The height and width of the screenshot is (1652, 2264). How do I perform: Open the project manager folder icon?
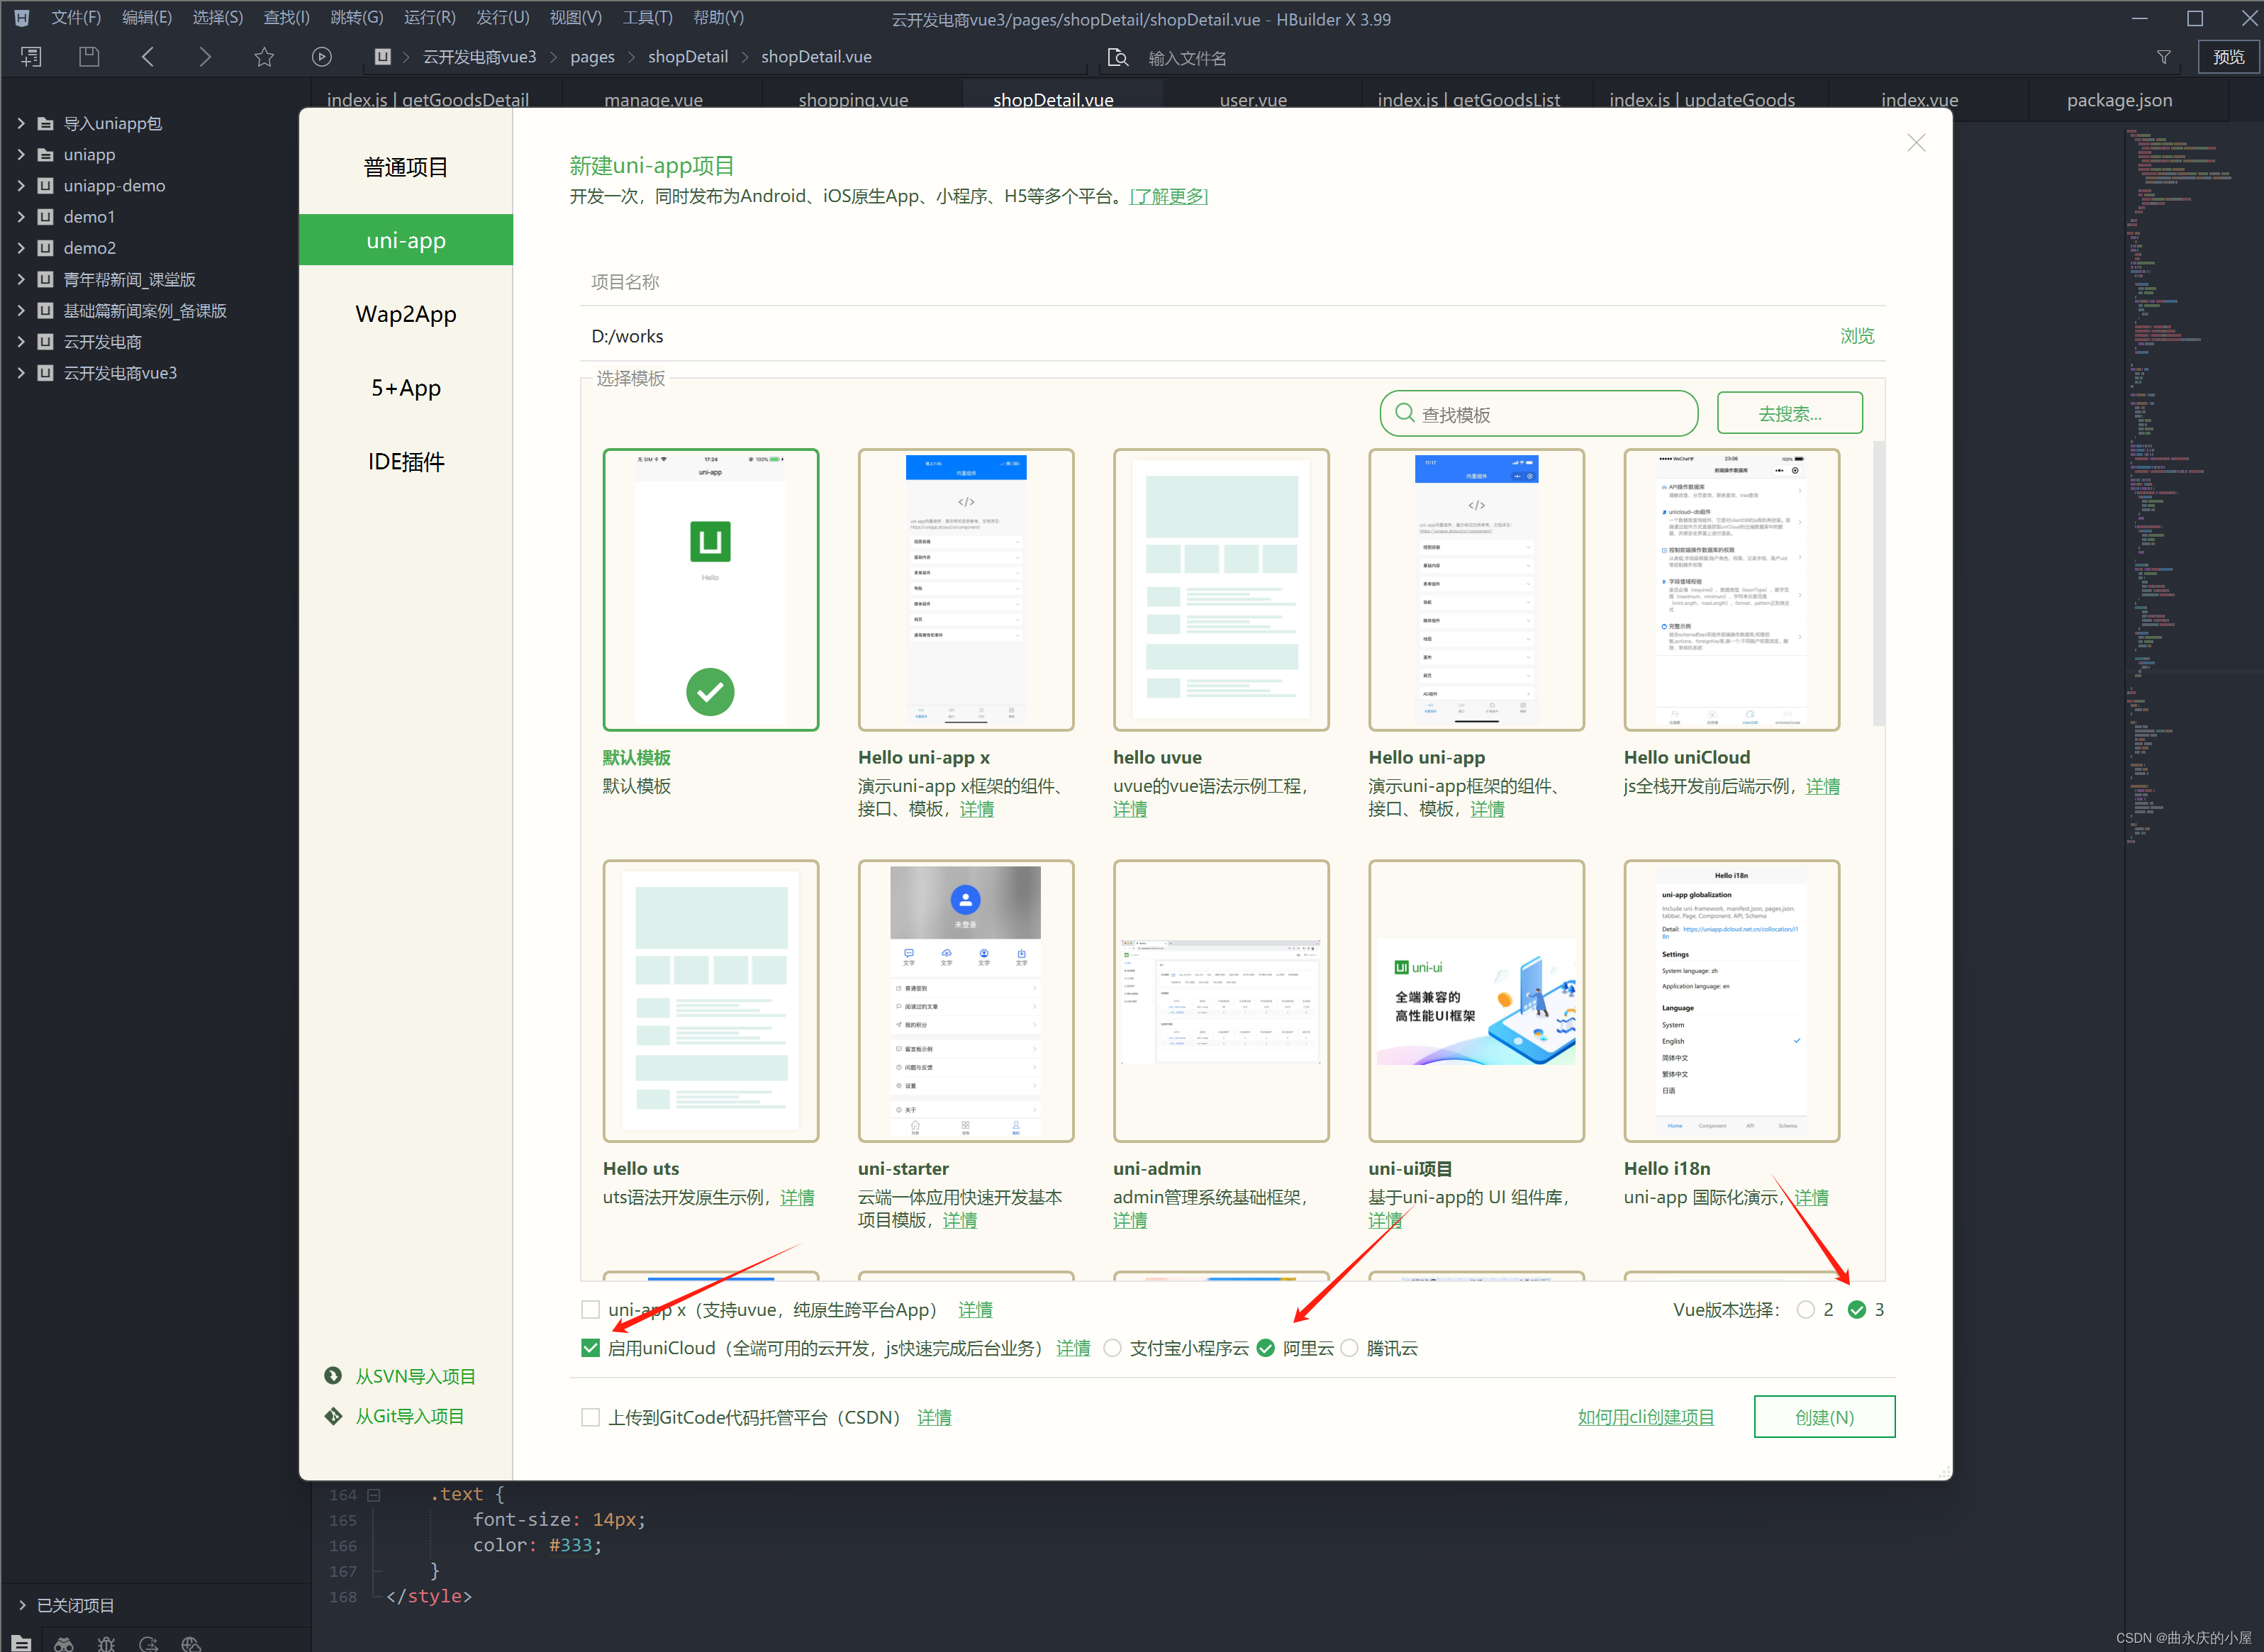point(21,1643)
